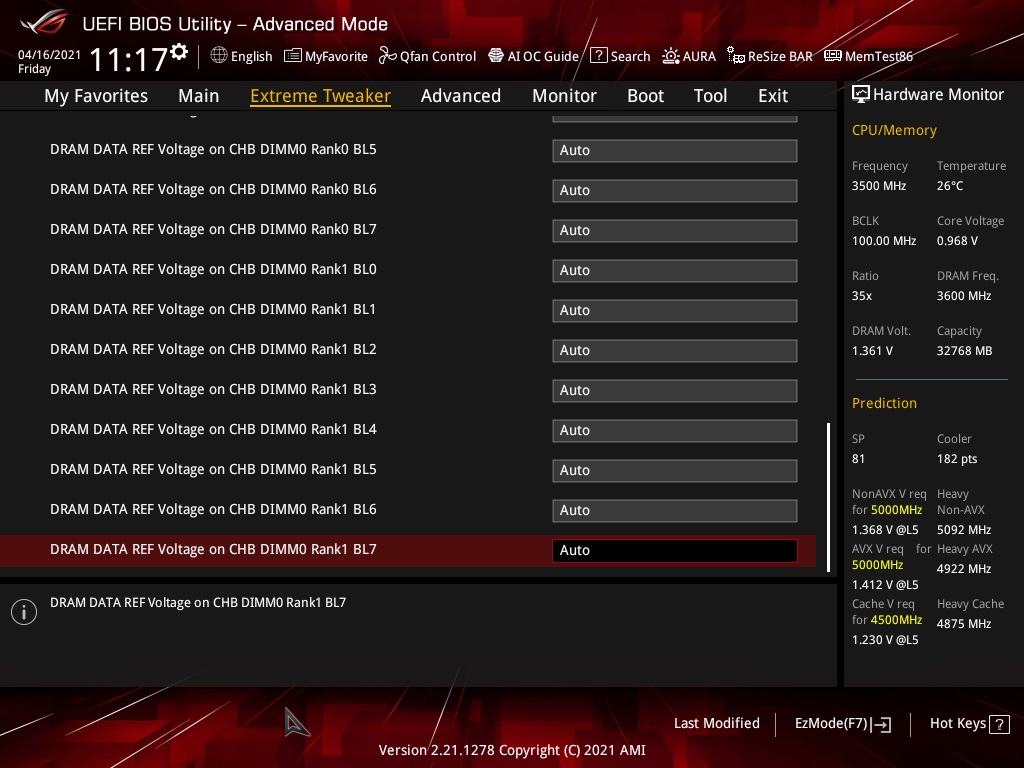Toggle ReSize BAR icon
This screenshot has width=1024, height=768.
[x=735, y=56]
